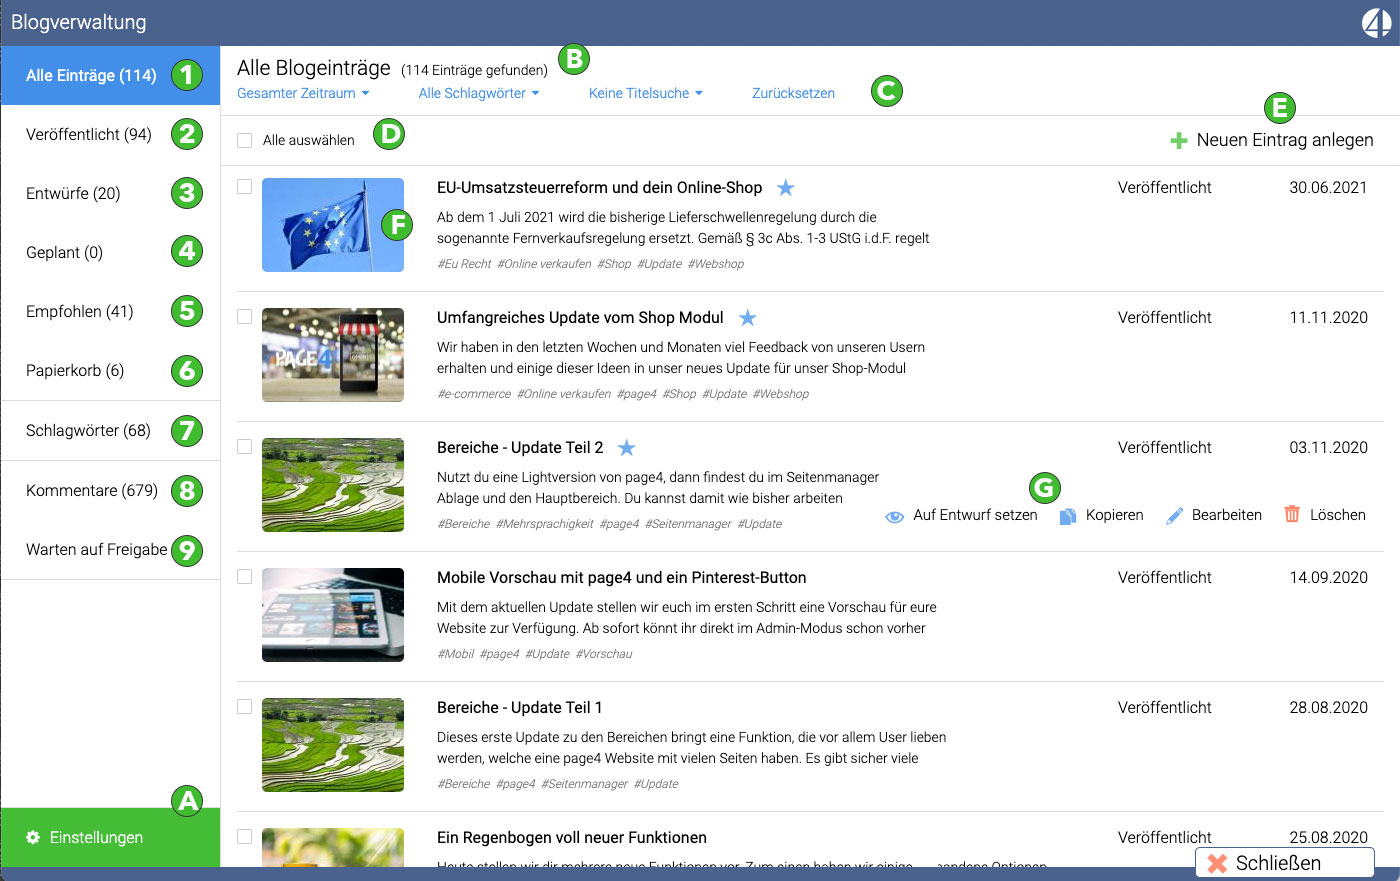Click Kopieren action label
Screen dimensions: 1400x881
(1115, 515)
